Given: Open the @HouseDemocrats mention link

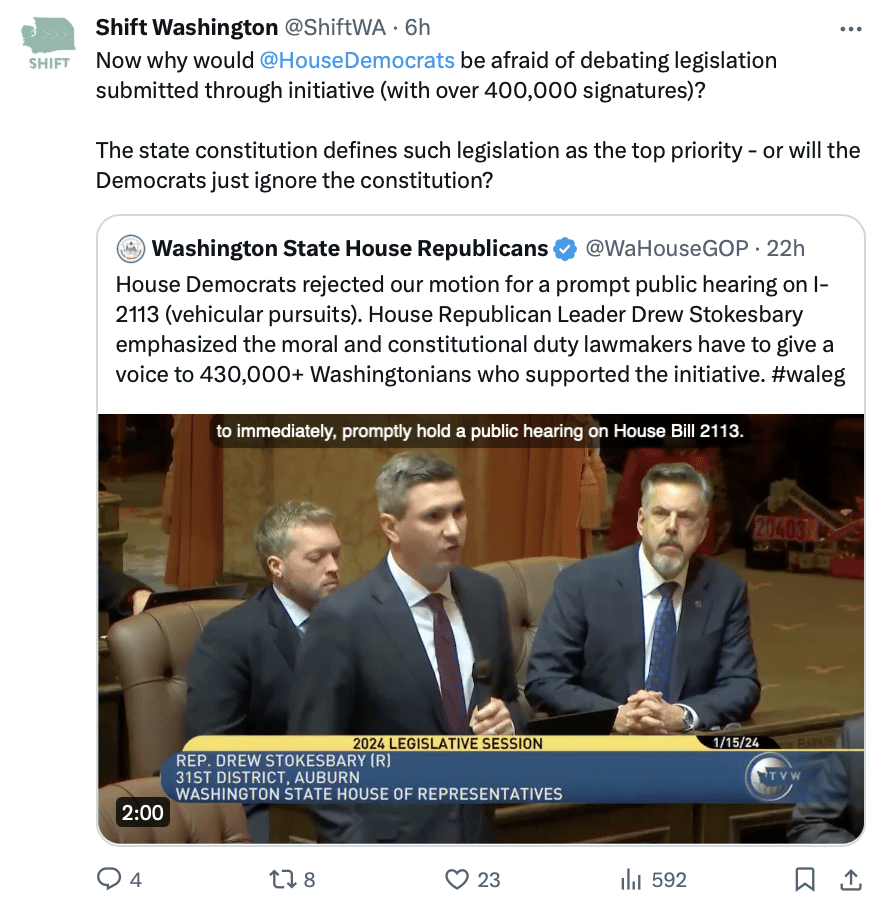Looking at the screenshot, I should 357,60.
